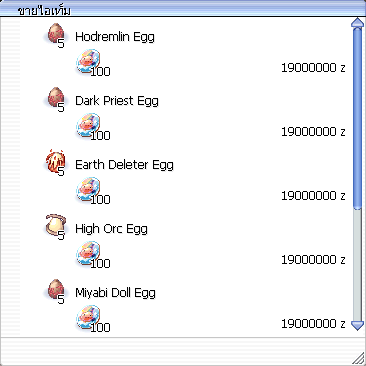The image size is (366, 366).
Task: Click the High Orc Egg item icon
Action: 56,226
